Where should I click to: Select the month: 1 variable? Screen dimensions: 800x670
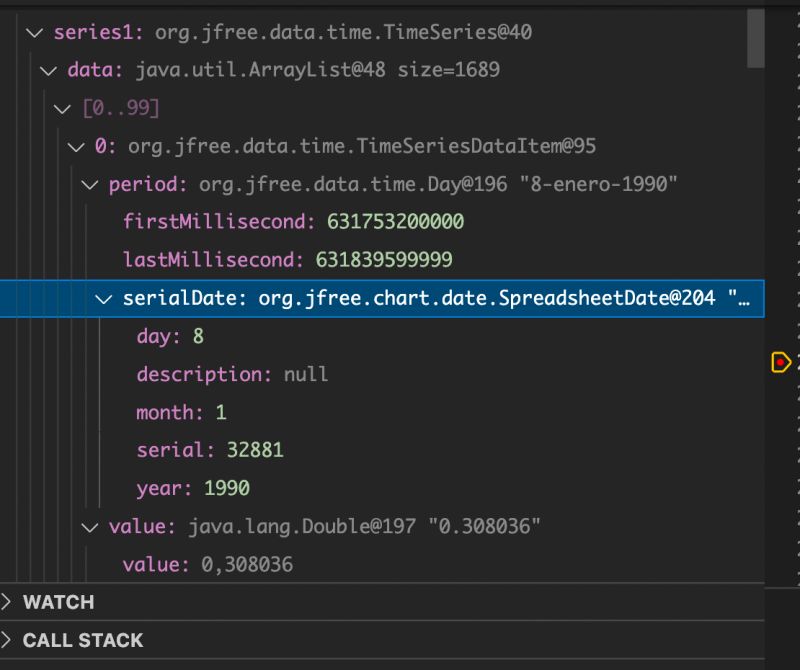(x=180, y=412)
